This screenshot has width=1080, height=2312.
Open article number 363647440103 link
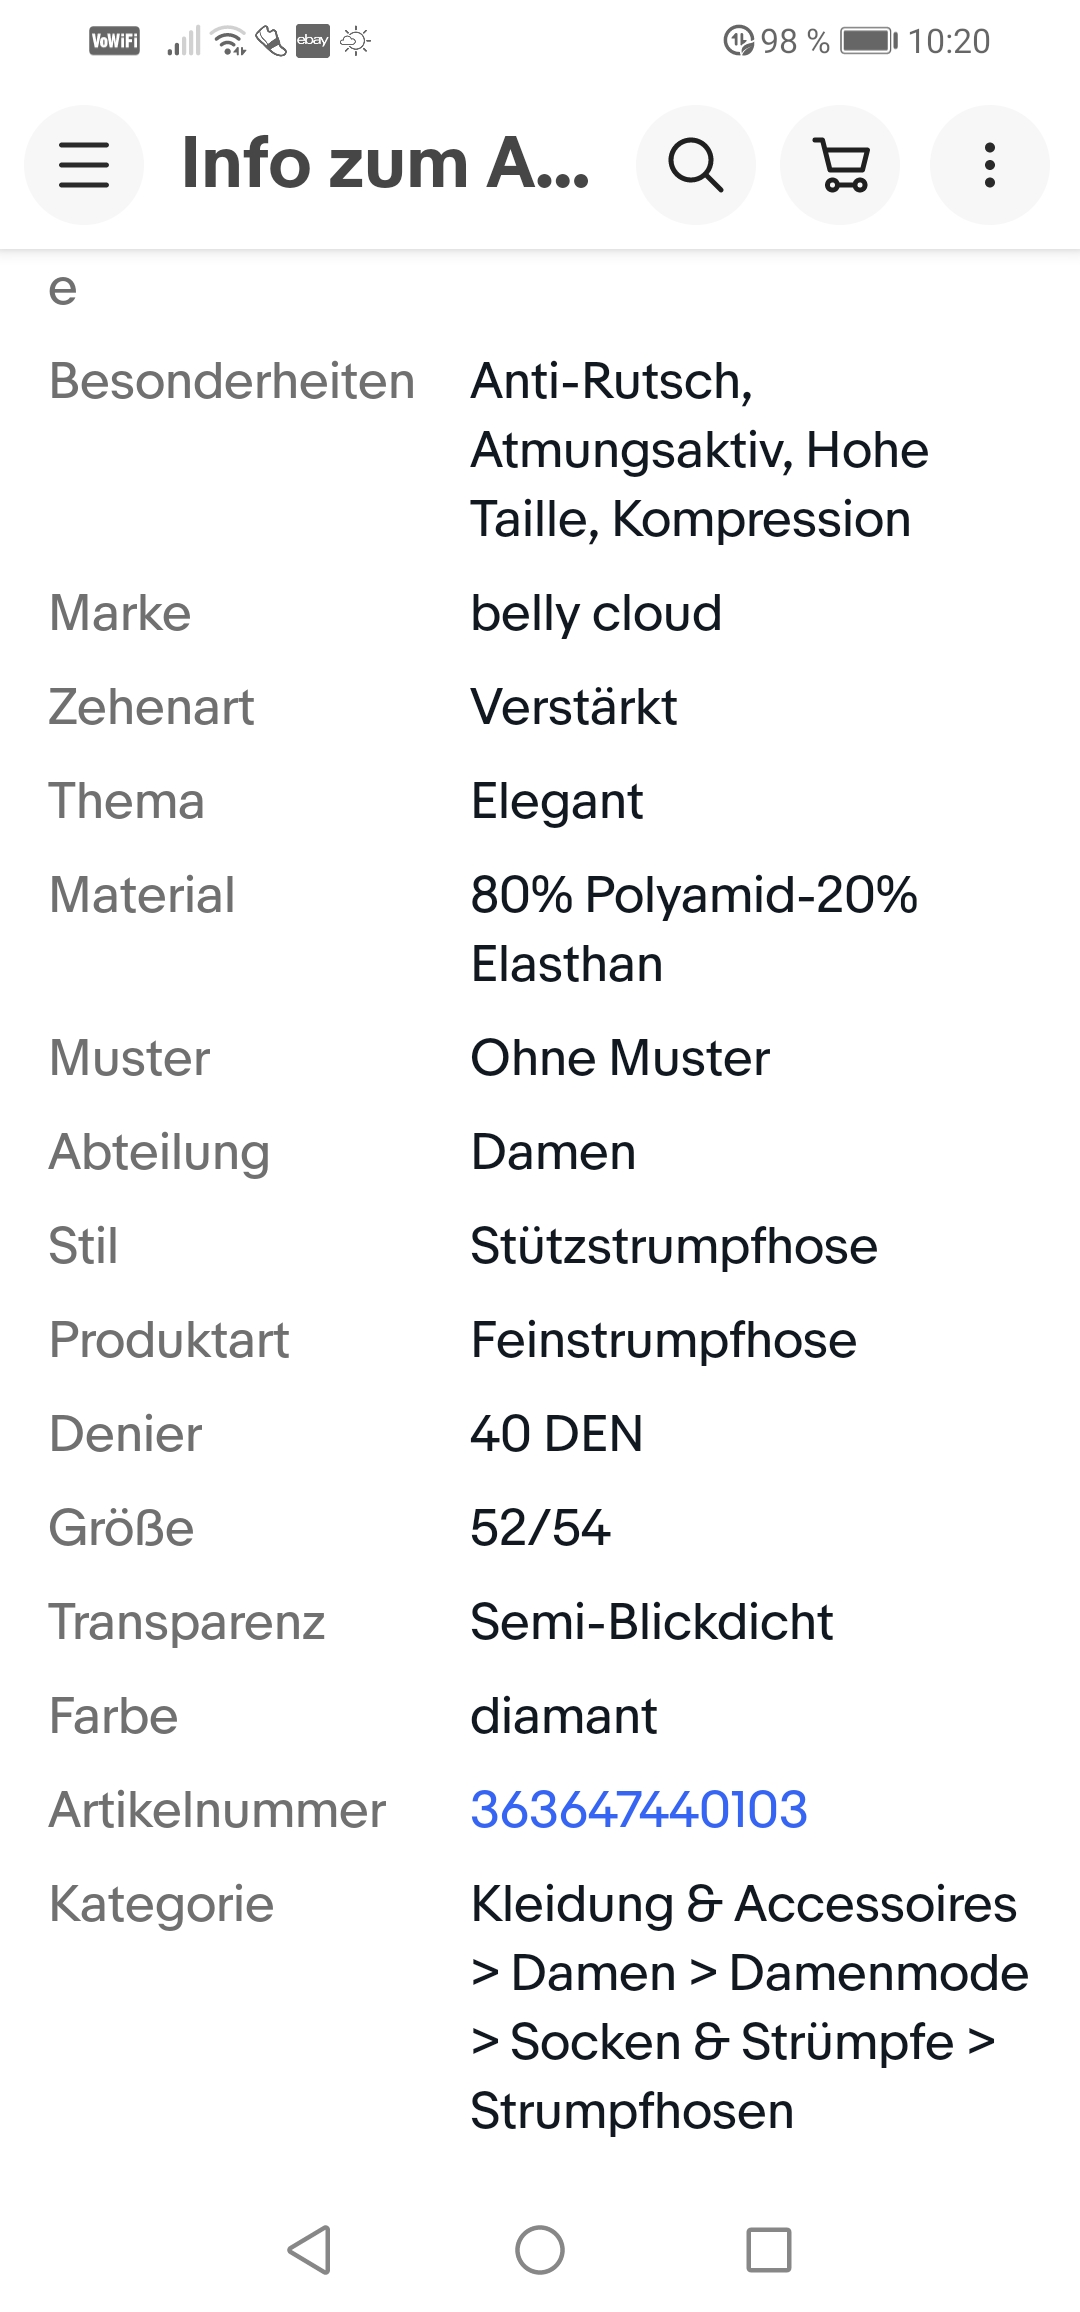pyautogui.click(x=639, y=1809)
